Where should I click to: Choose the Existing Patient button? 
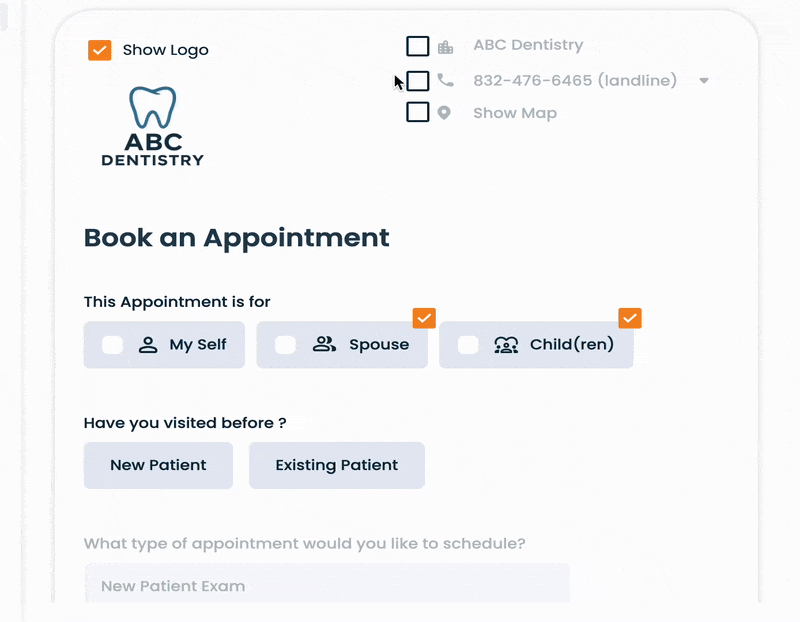click(x=337, y=465)
